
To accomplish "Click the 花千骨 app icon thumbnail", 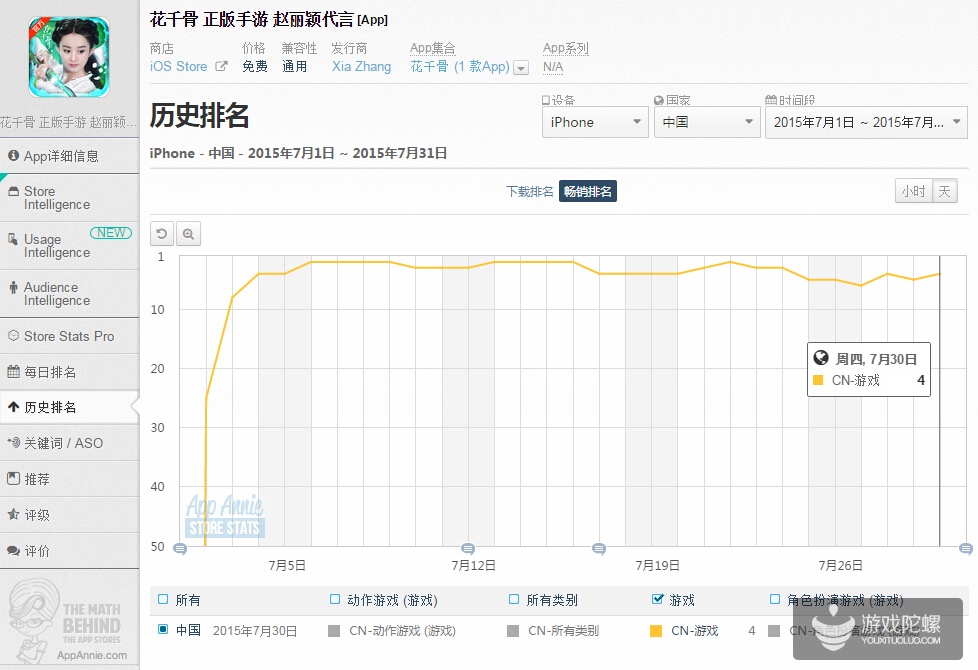I will (x=68, y=57).
